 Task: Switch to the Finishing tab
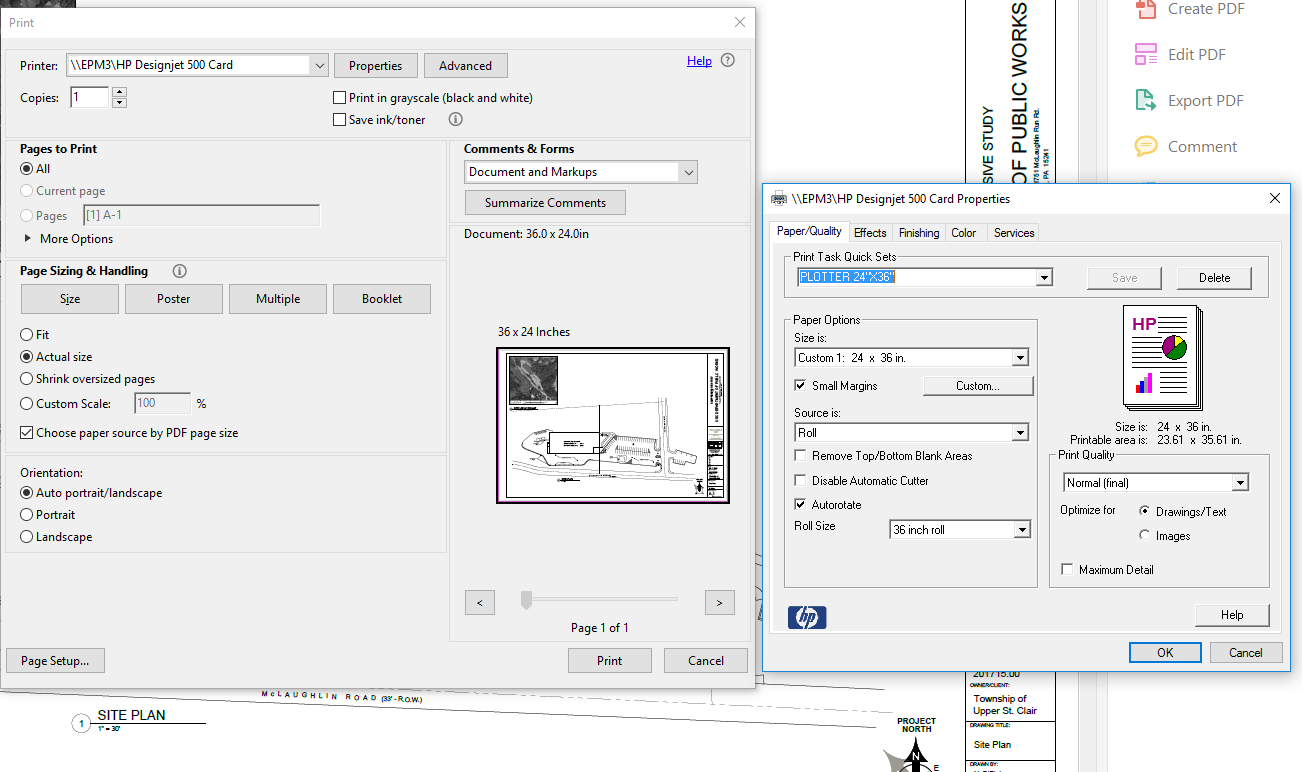click(x=919, y=233)
